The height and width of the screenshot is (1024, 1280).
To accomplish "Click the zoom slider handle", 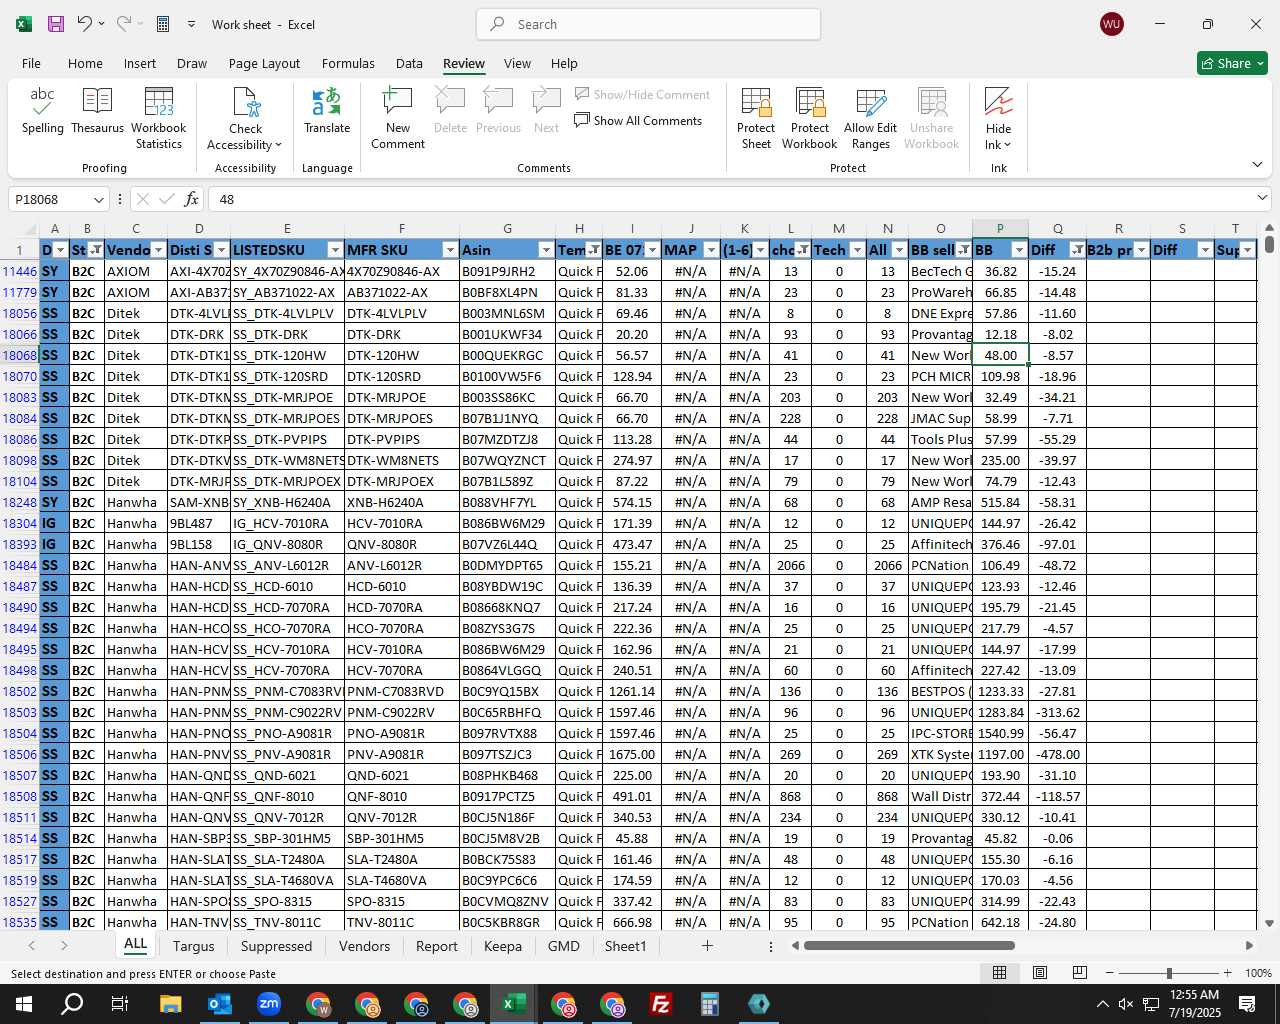I will coord(1169,973).
